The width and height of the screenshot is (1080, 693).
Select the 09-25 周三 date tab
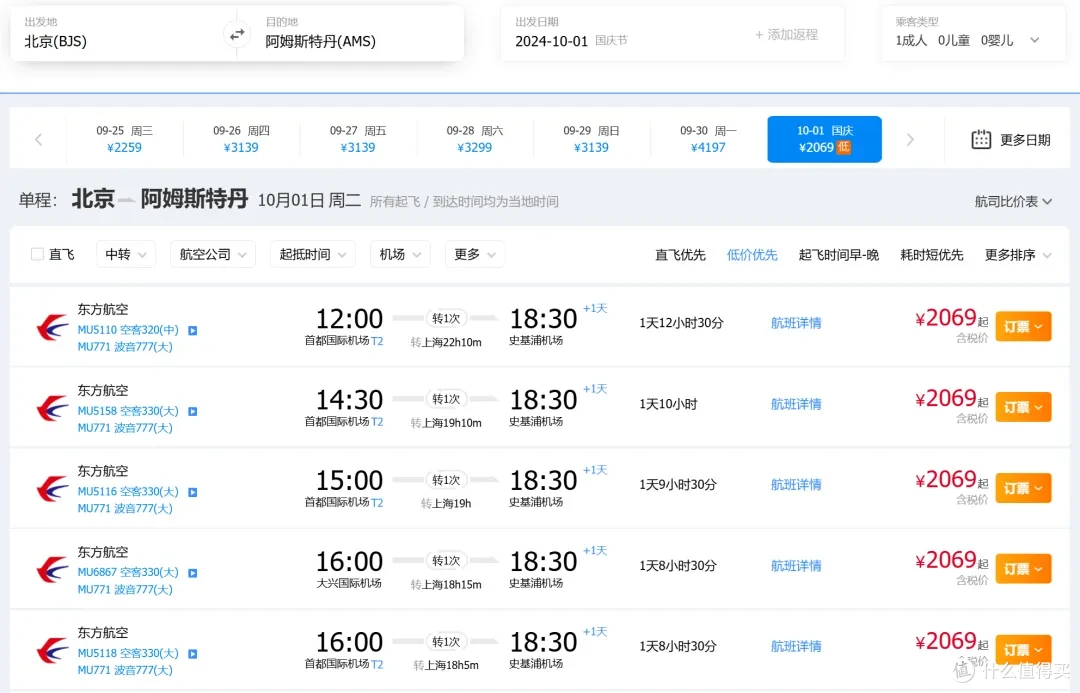(125, 139)
